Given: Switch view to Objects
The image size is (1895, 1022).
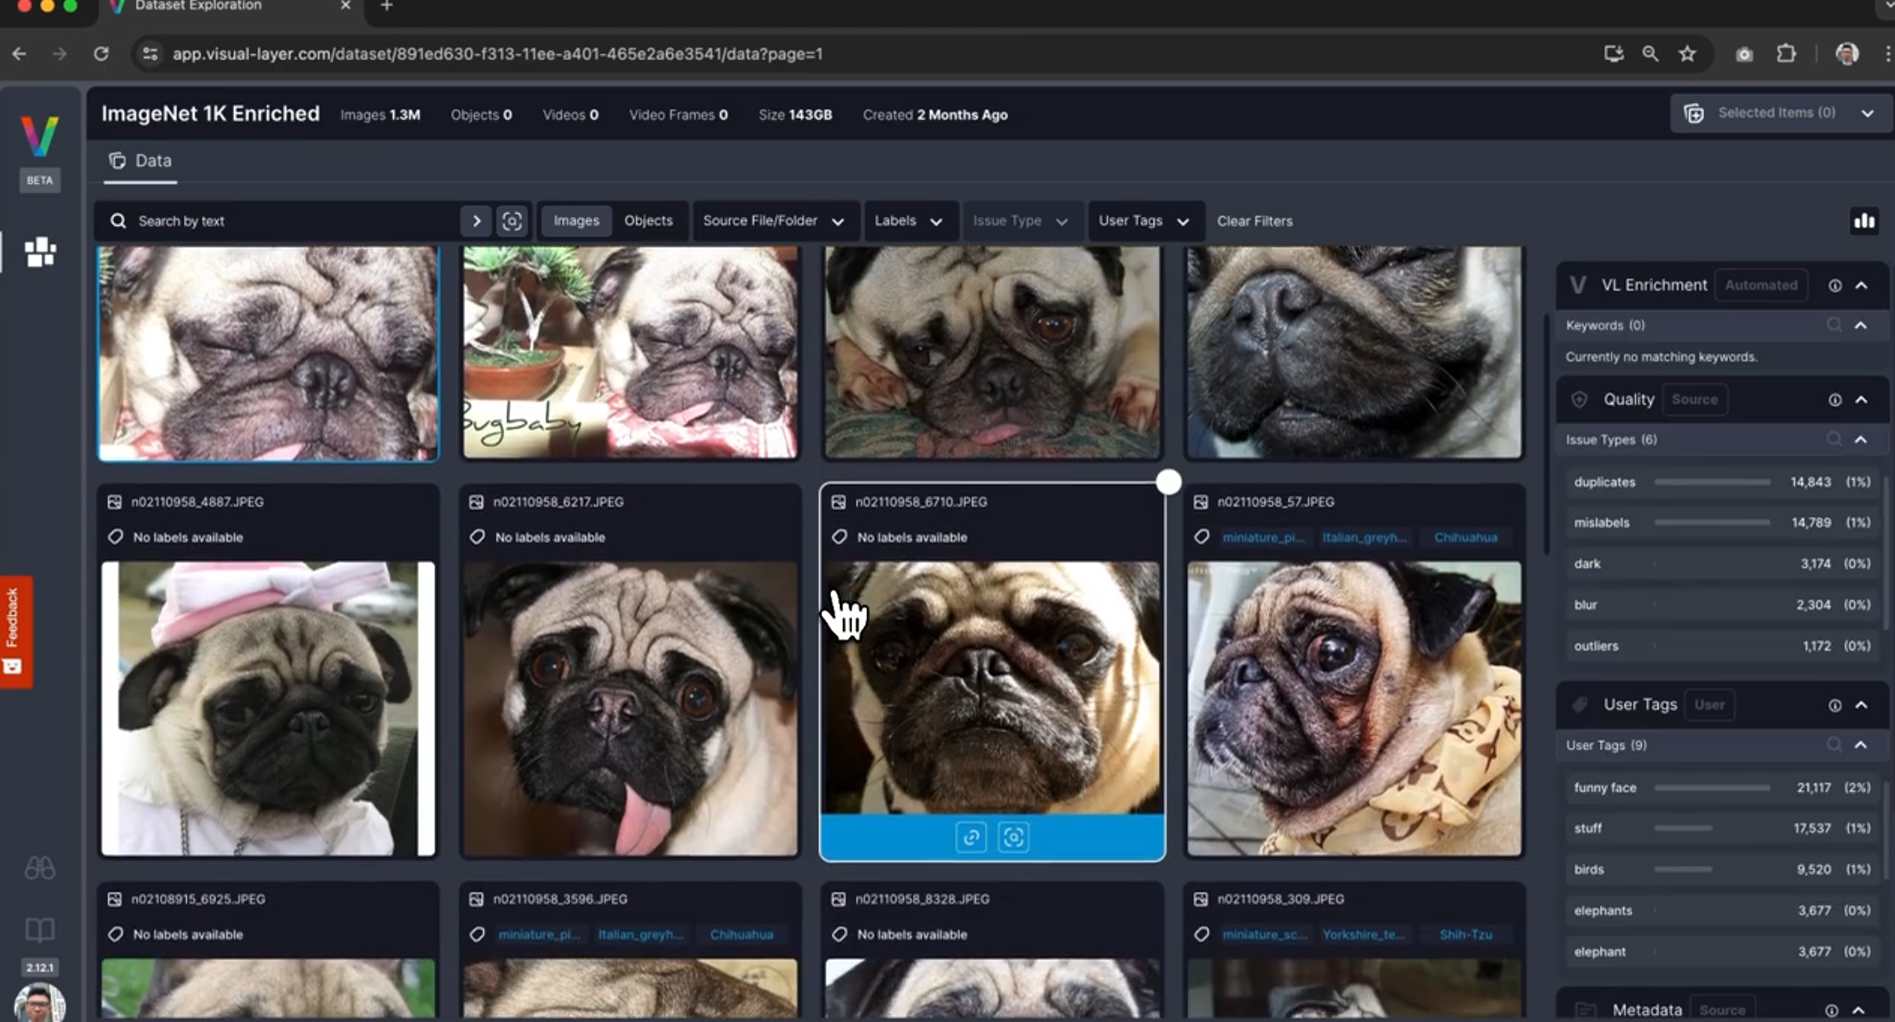Looking at the screenshot, I should point(648,221).
